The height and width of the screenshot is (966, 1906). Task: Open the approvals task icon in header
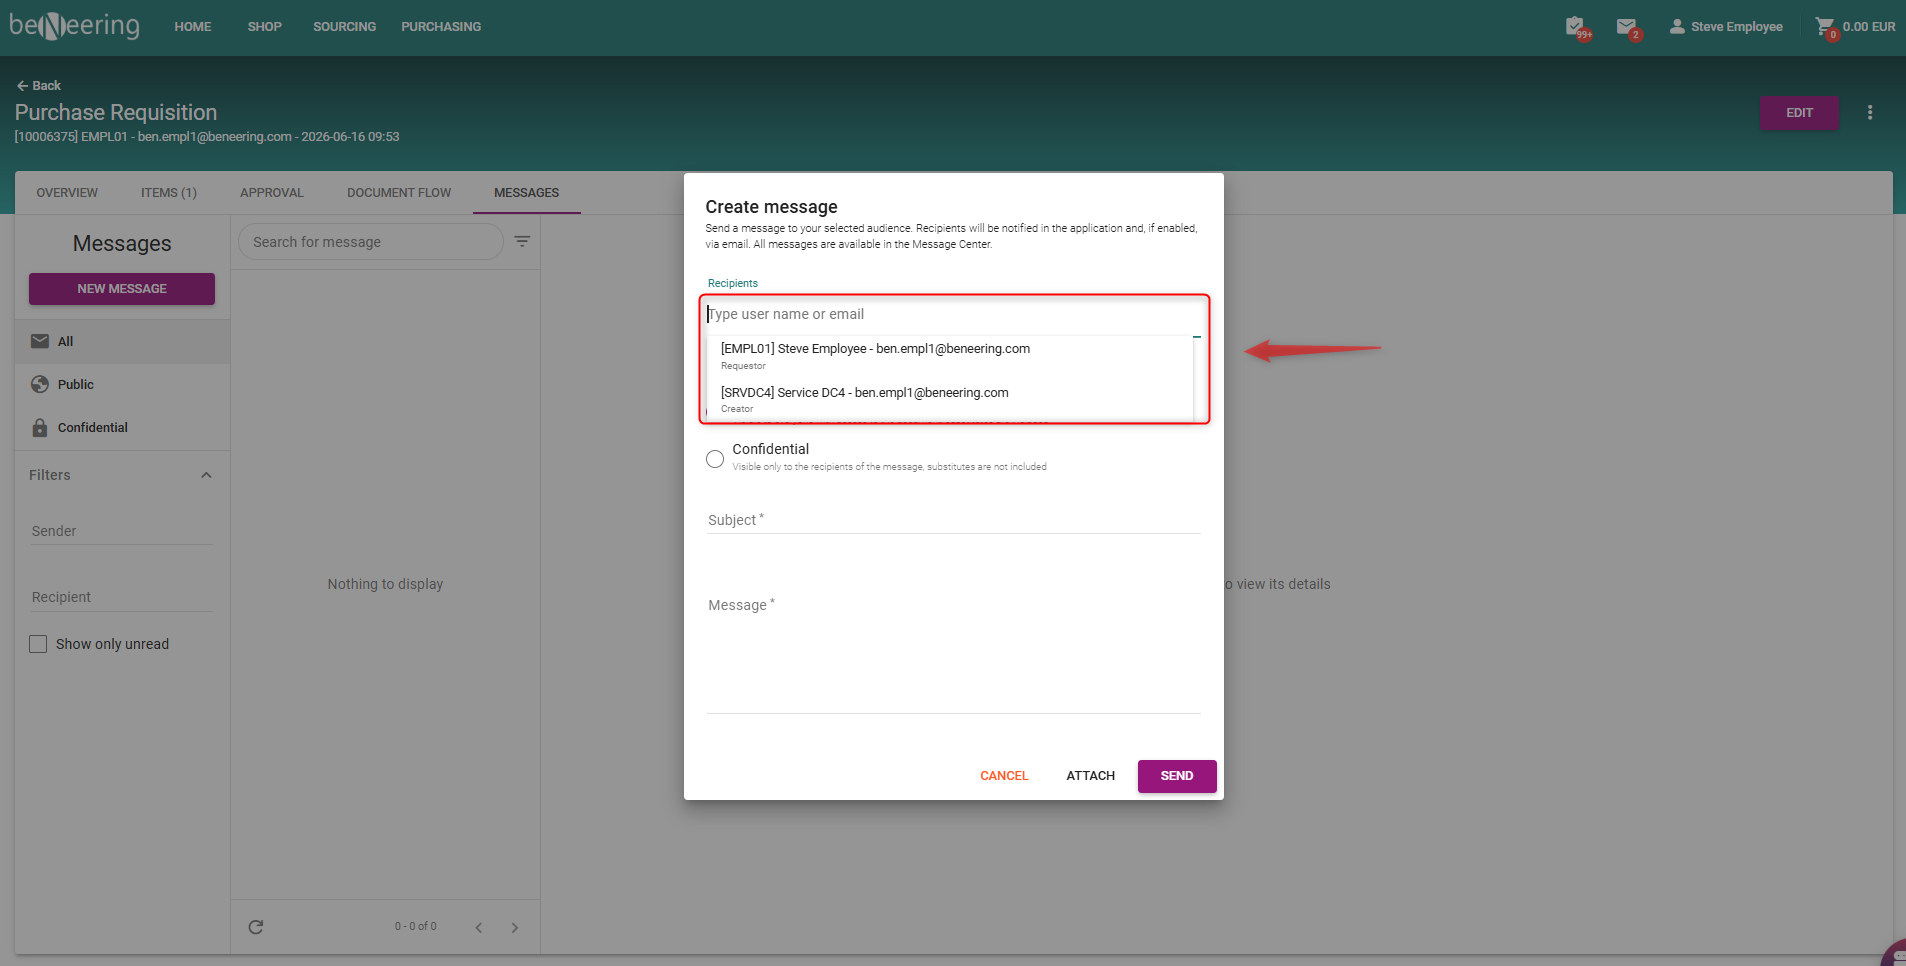point(1576,27)
